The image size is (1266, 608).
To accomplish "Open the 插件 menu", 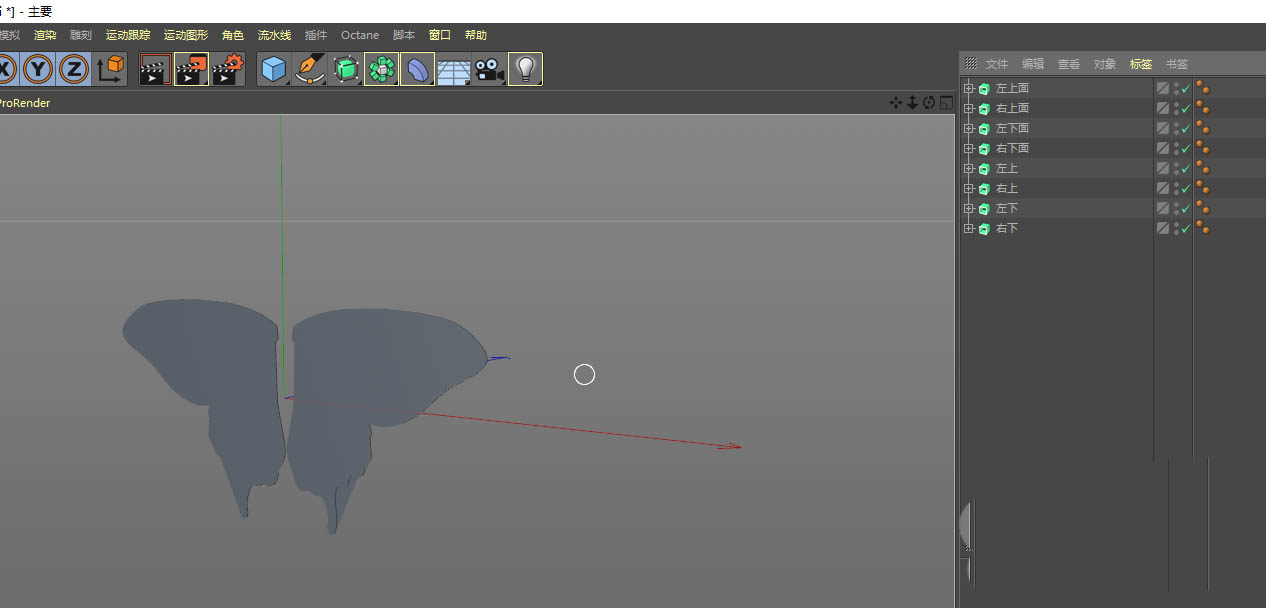I will (316, 35).
